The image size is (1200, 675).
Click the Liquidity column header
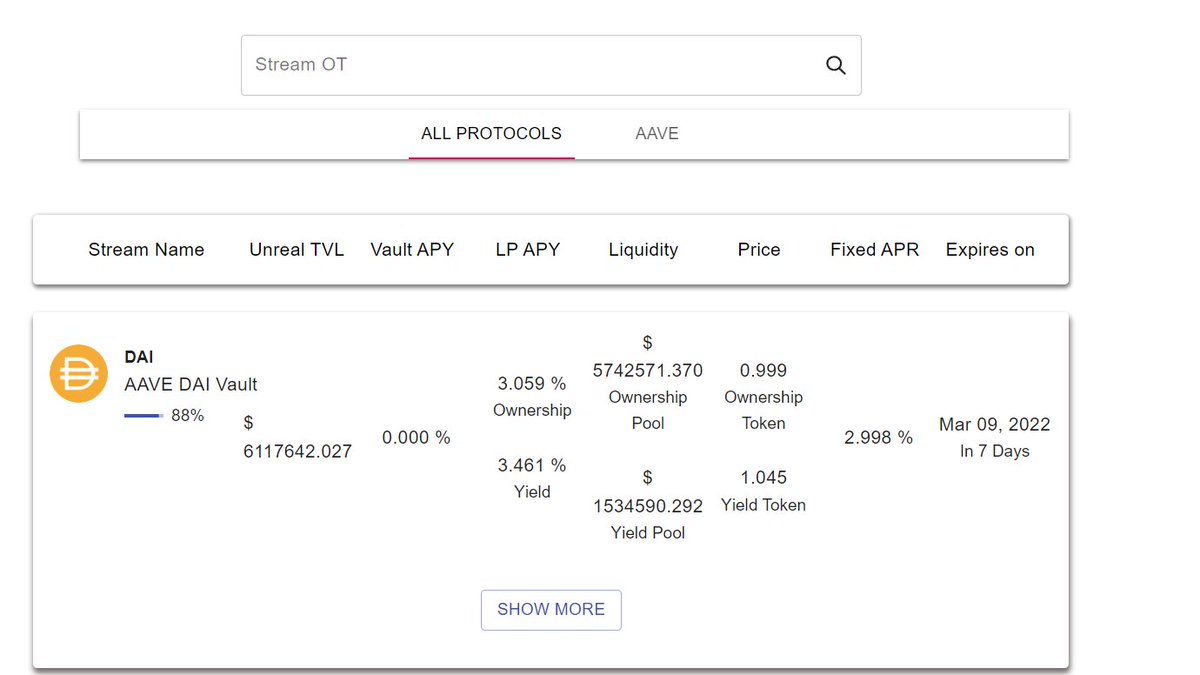643,250
